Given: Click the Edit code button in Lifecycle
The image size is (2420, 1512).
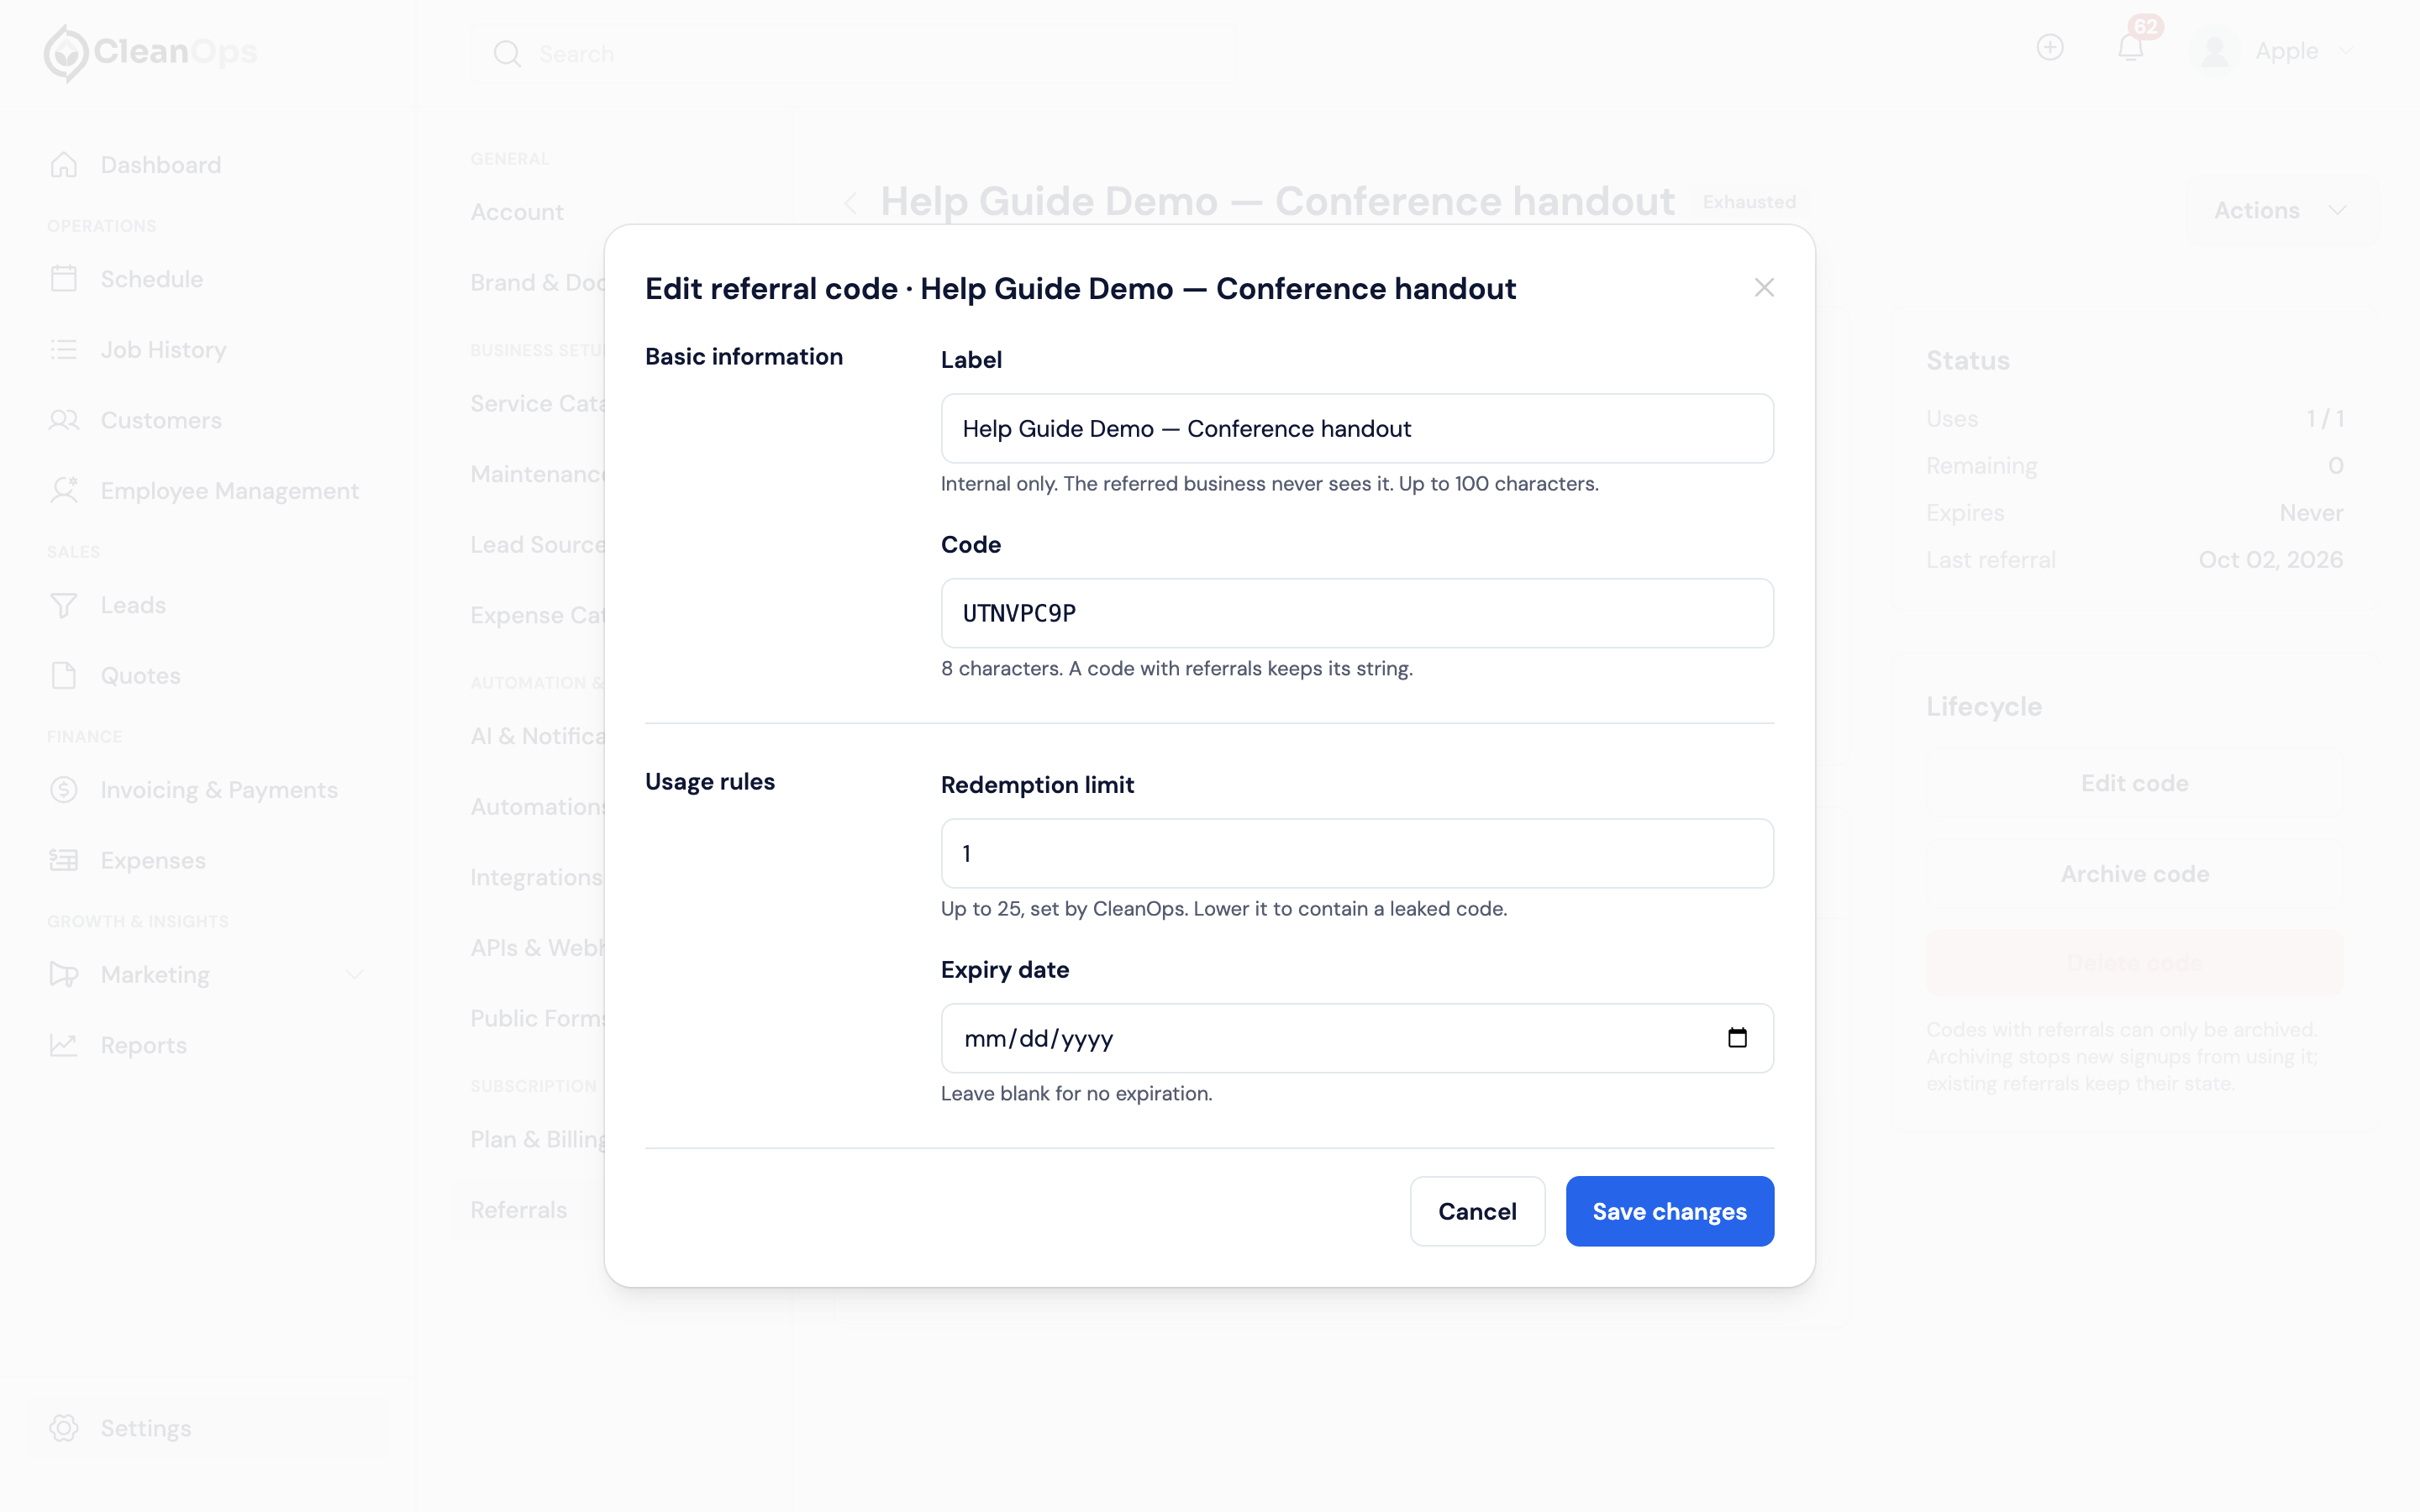Looking at the screenshot, I should click(x=2134, y=783).
